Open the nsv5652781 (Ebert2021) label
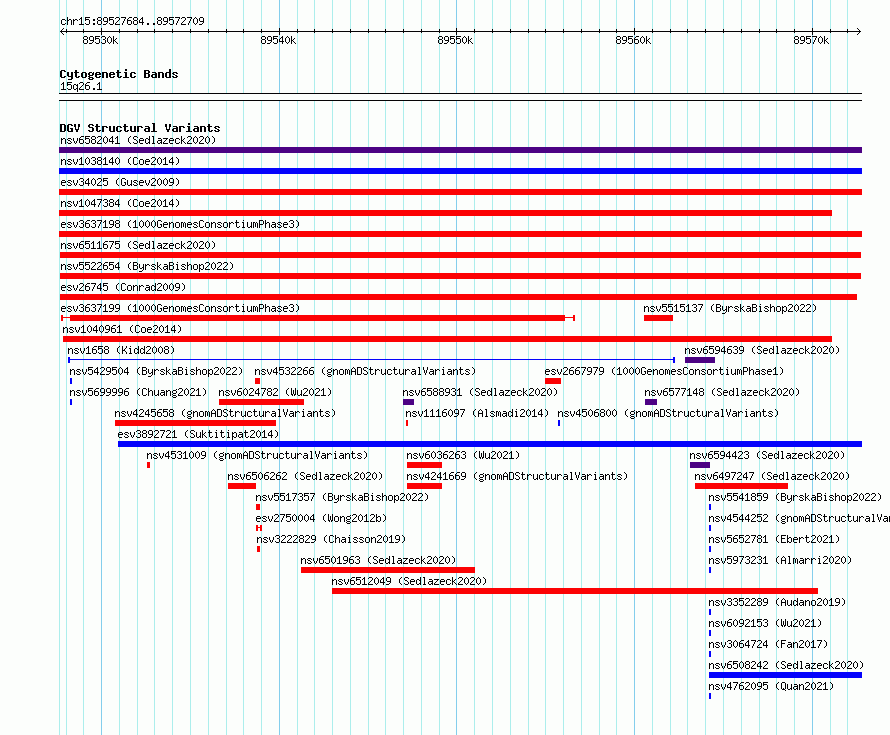The image size is (890, 735). pos(774,539)
